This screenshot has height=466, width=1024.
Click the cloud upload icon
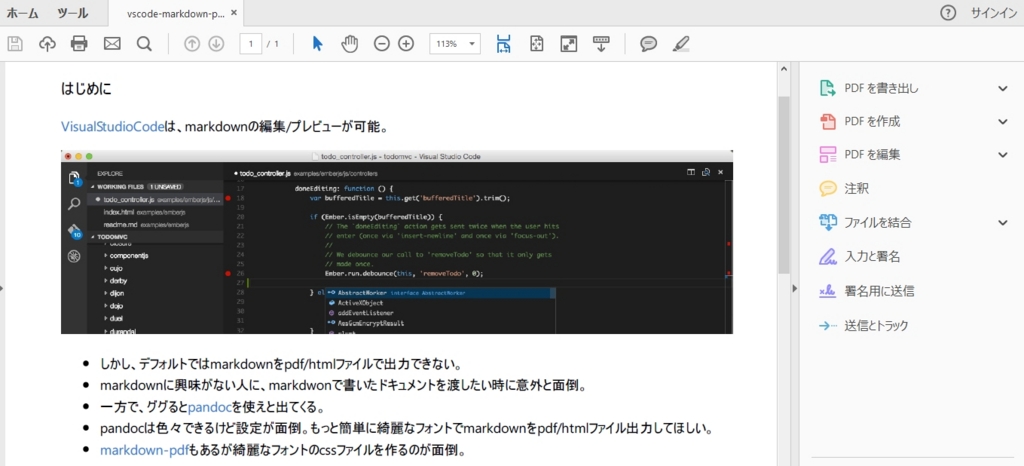(x=47, y=44)
